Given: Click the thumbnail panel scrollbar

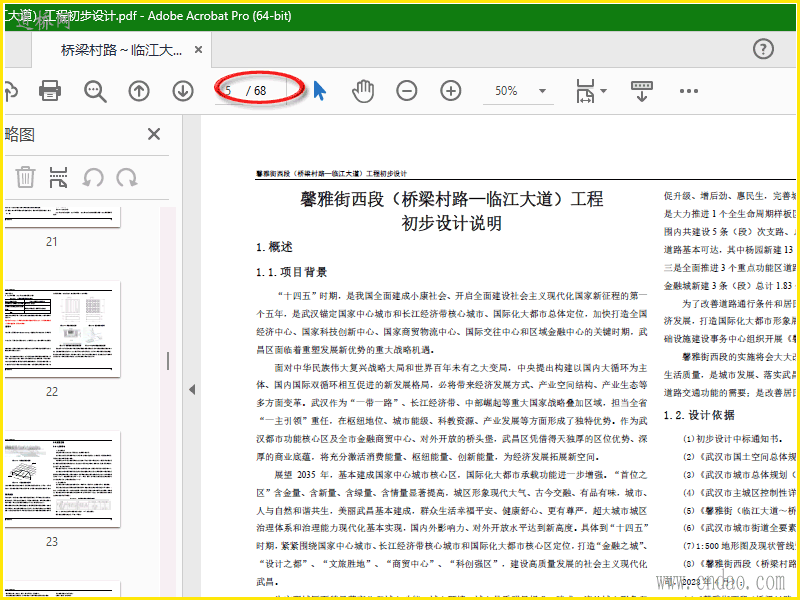Looking at the screenshot, I should (x=168, y=402).
